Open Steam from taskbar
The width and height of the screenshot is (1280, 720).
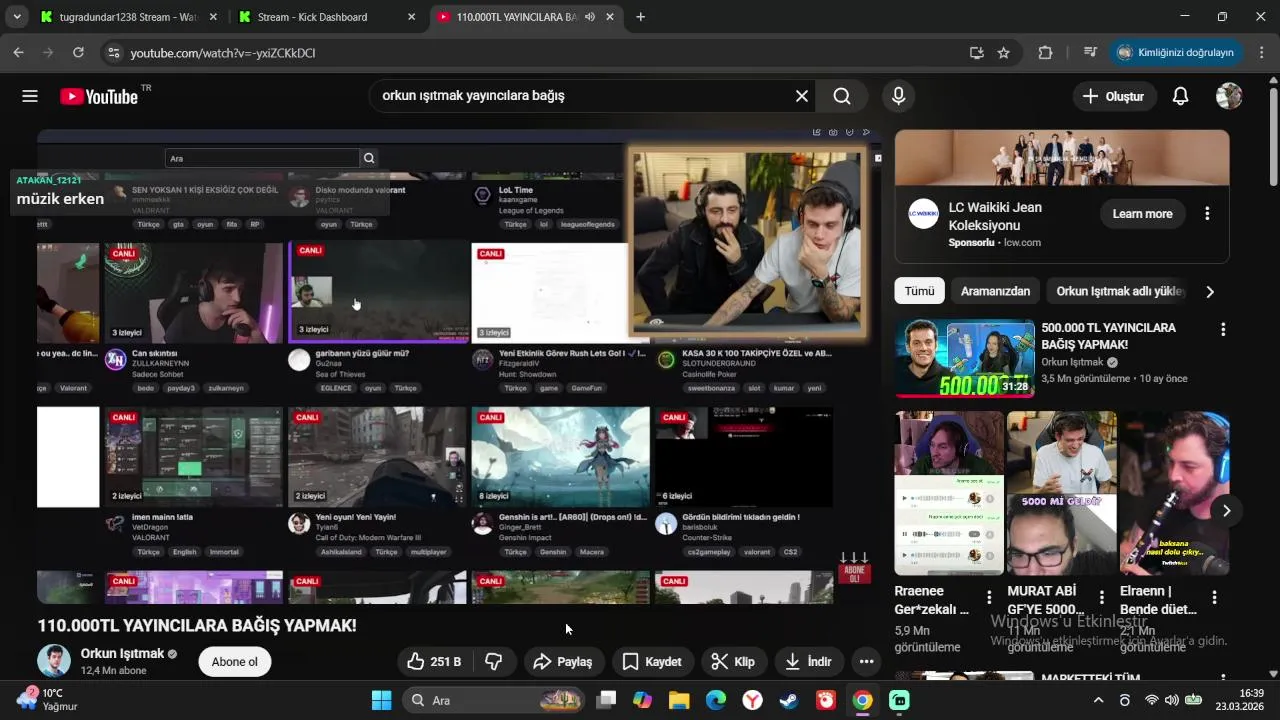(789, 700)
